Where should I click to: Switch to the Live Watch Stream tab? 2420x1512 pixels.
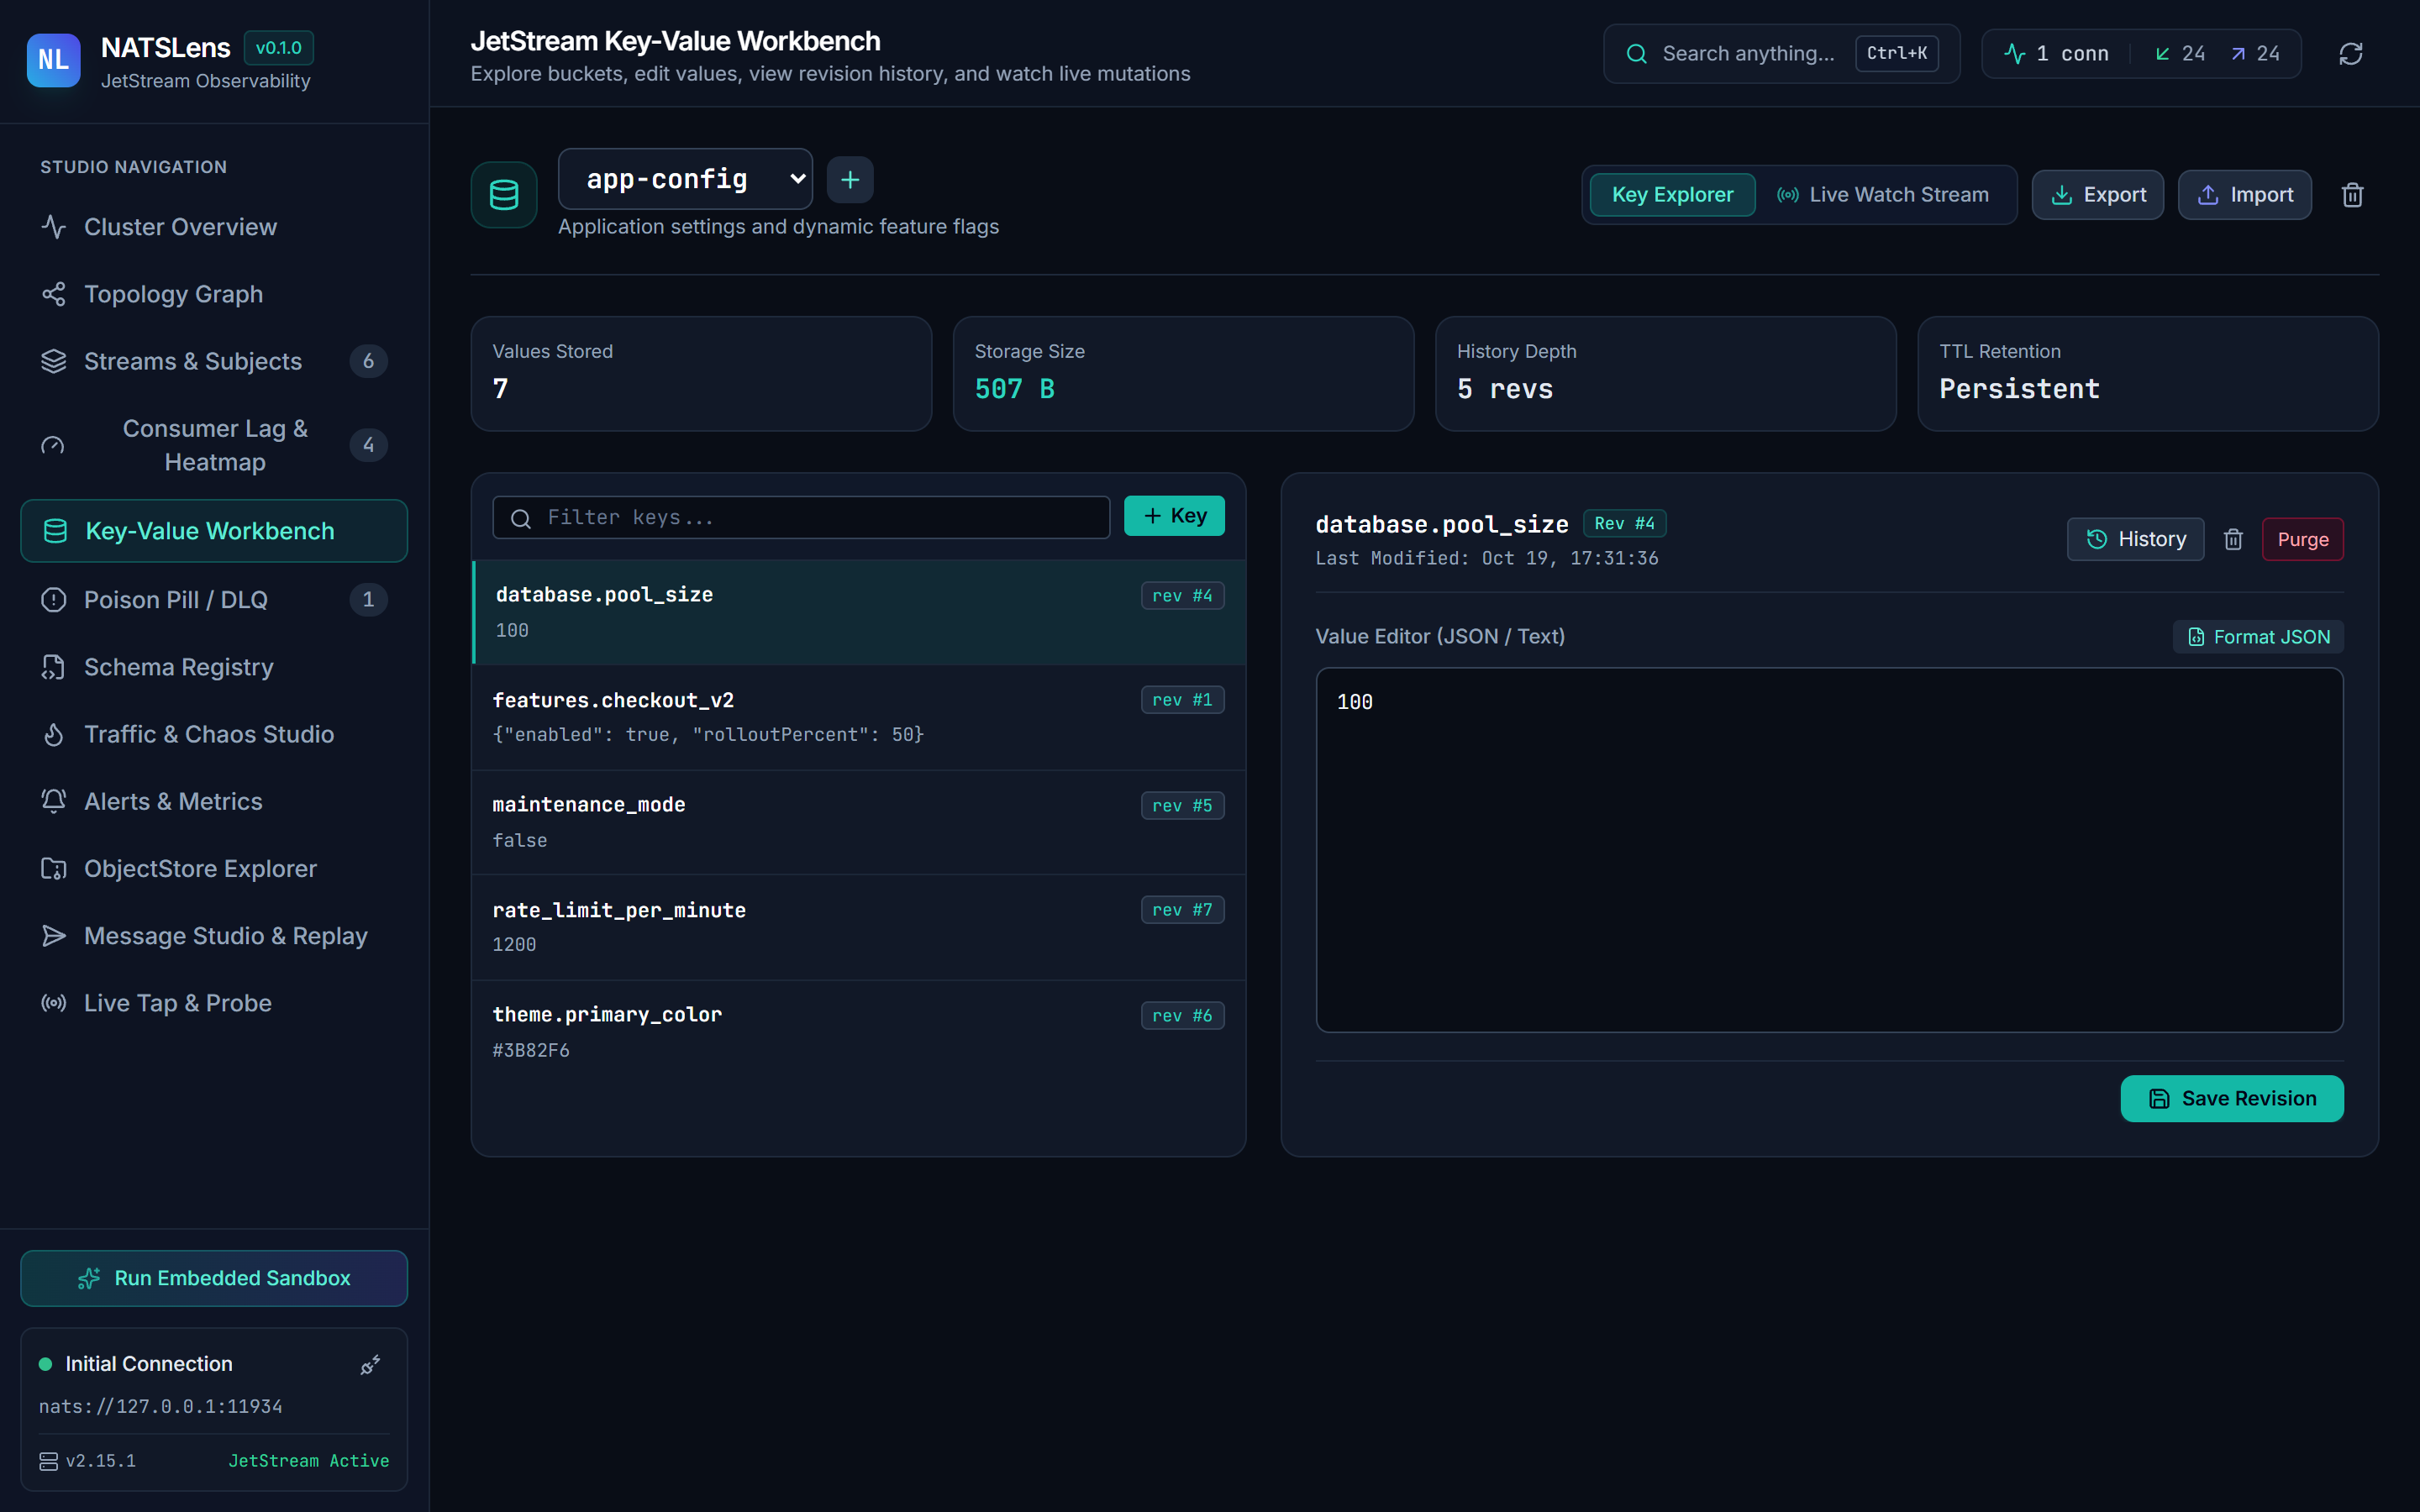1883,195
